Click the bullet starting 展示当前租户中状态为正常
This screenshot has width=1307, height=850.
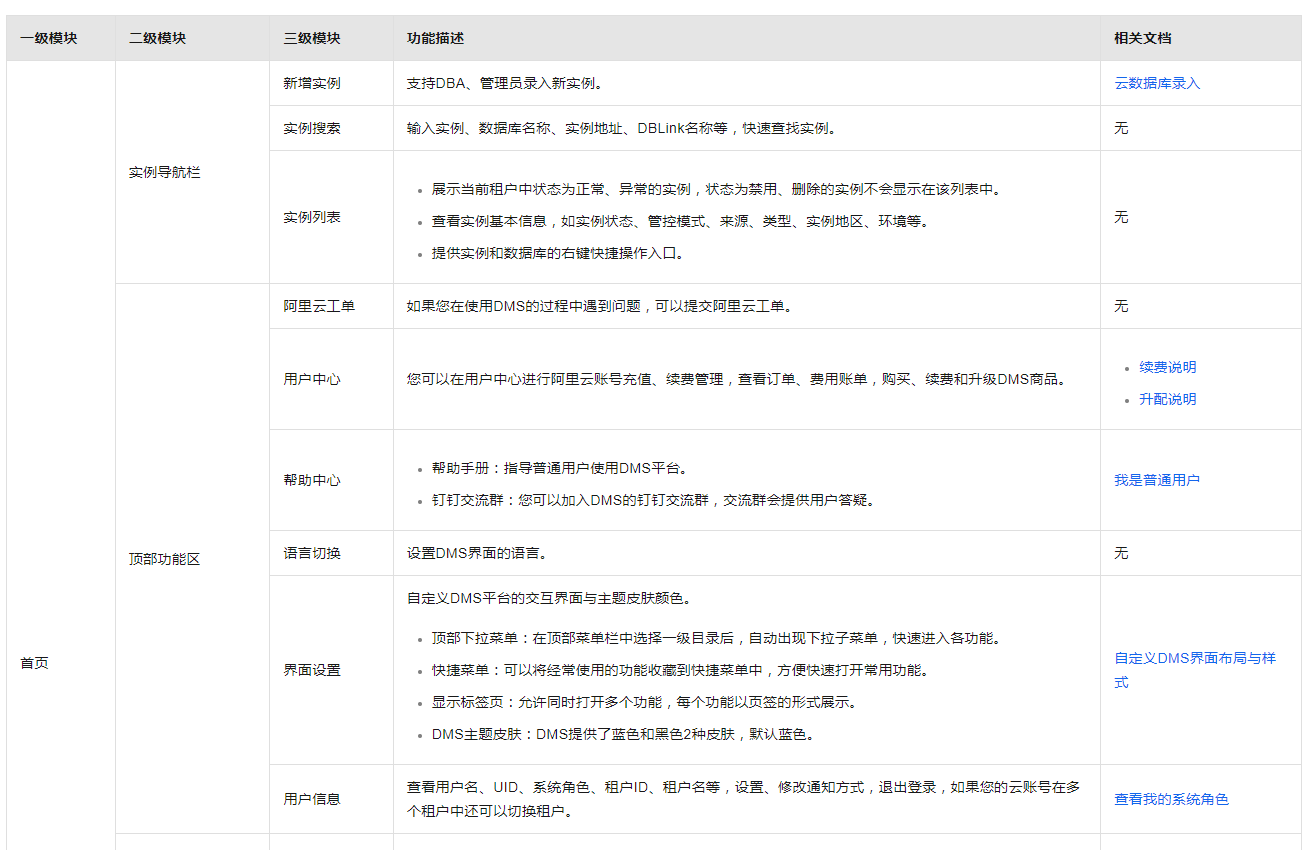coord(716,189)
